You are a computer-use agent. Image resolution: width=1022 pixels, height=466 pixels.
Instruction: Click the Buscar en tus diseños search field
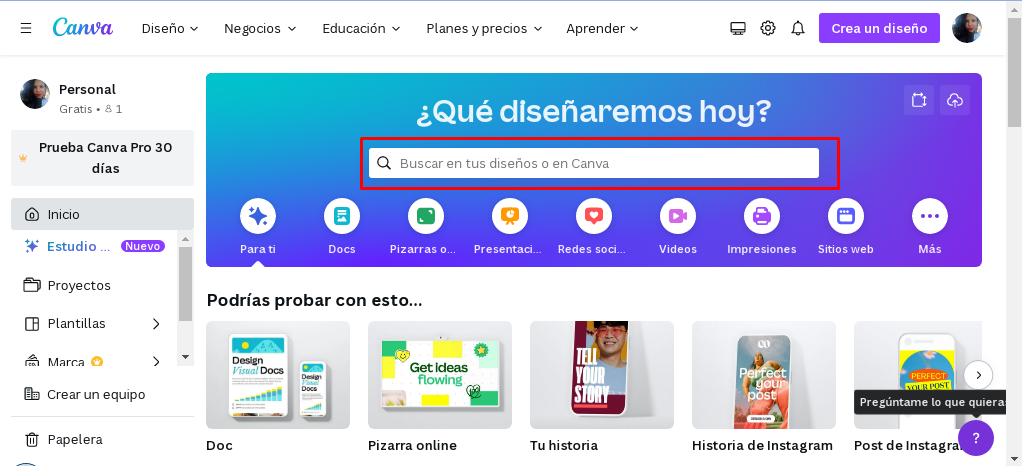[x=594, y=163]
